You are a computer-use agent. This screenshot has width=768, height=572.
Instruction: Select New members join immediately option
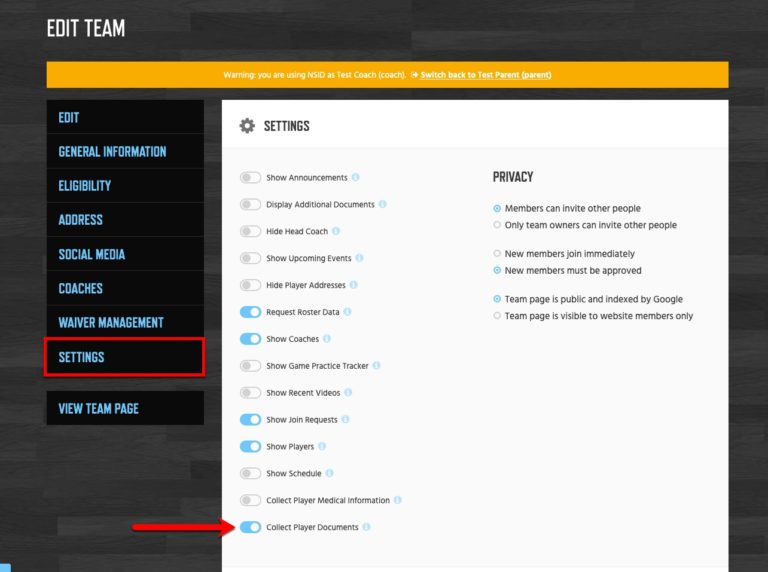(497, 254)
